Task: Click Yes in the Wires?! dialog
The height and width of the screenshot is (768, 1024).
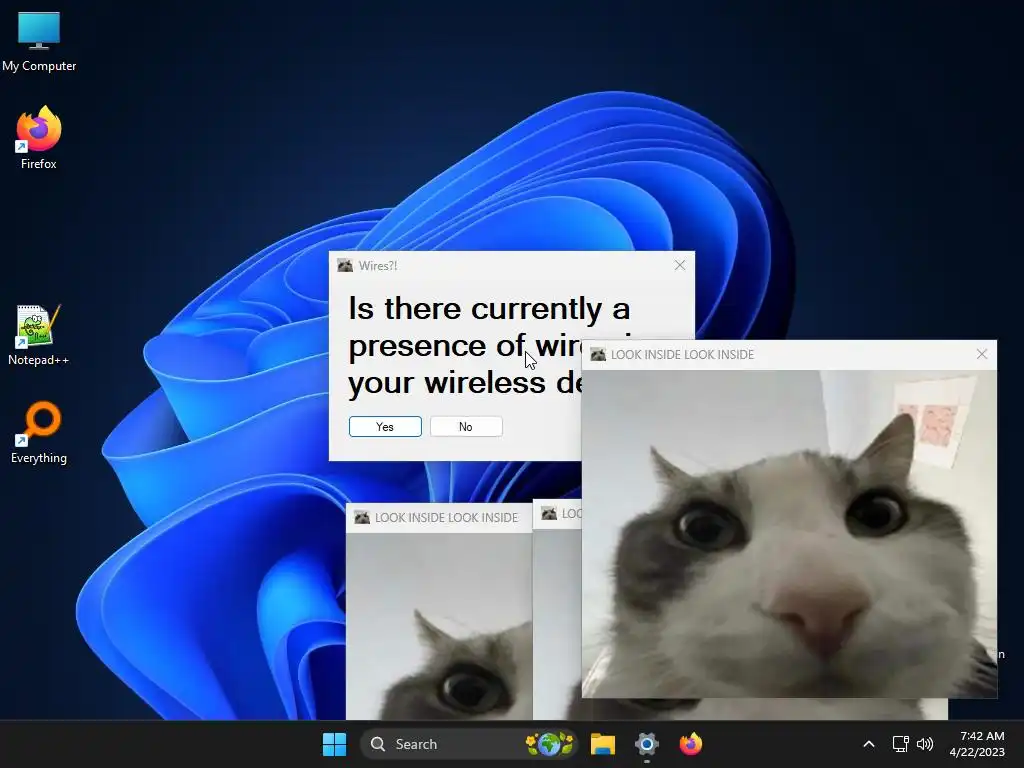Action: click(x=385, y=426)
